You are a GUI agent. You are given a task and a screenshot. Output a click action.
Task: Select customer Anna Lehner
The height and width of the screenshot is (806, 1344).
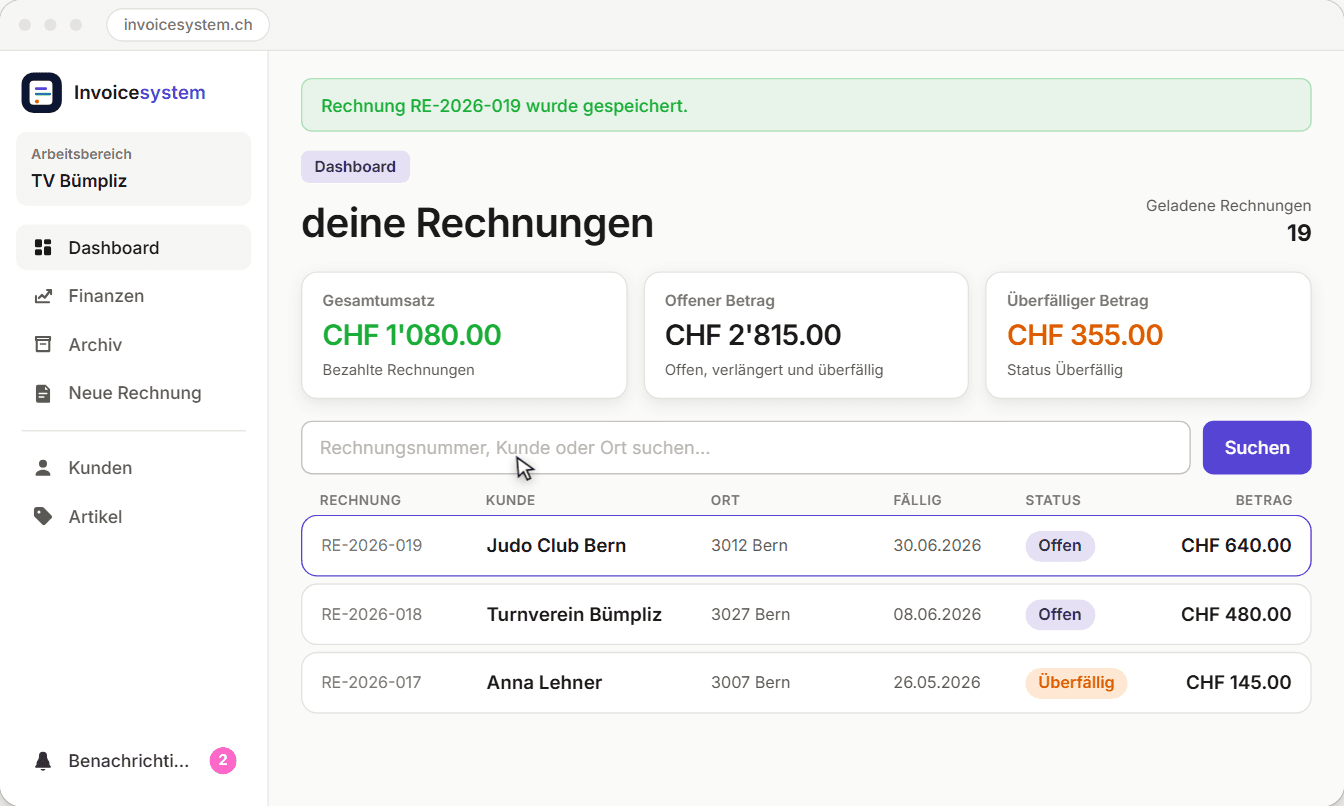pos(544,683)
